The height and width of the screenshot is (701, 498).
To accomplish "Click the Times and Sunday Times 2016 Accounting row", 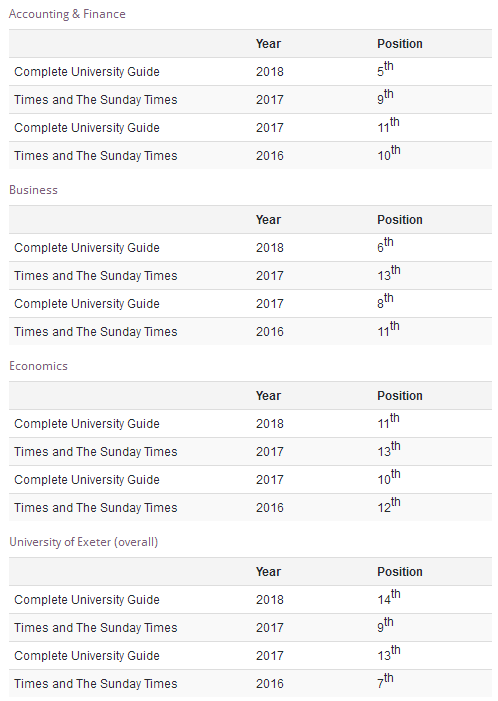I will pyautogui.click(x=250, y=156).
